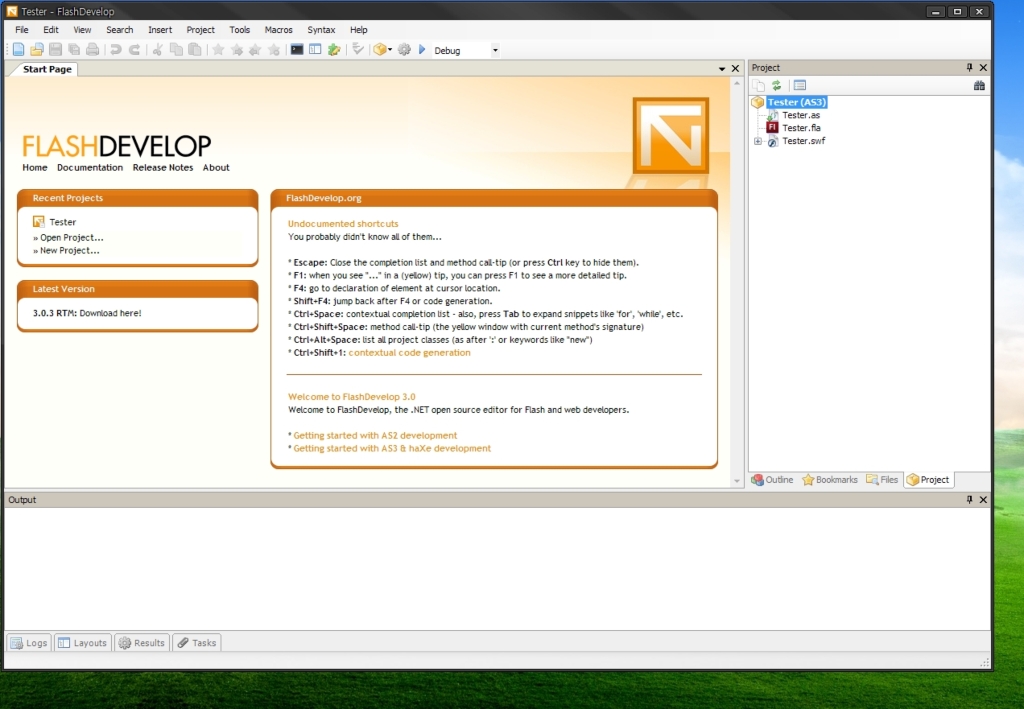Open the File menu

click(x=22, y=30)
